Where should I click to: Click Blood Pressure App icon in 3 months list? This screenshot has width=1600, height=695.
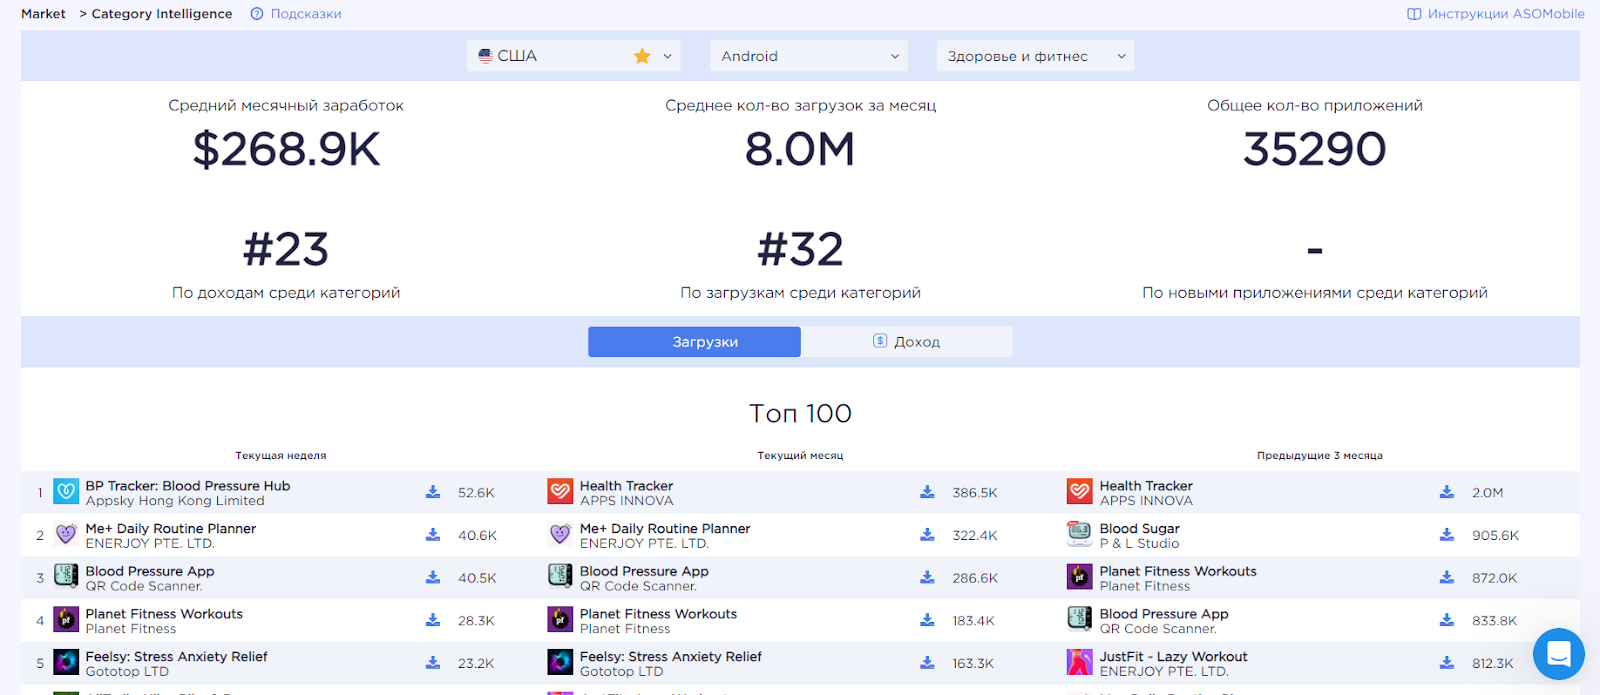click(1080, 620)
